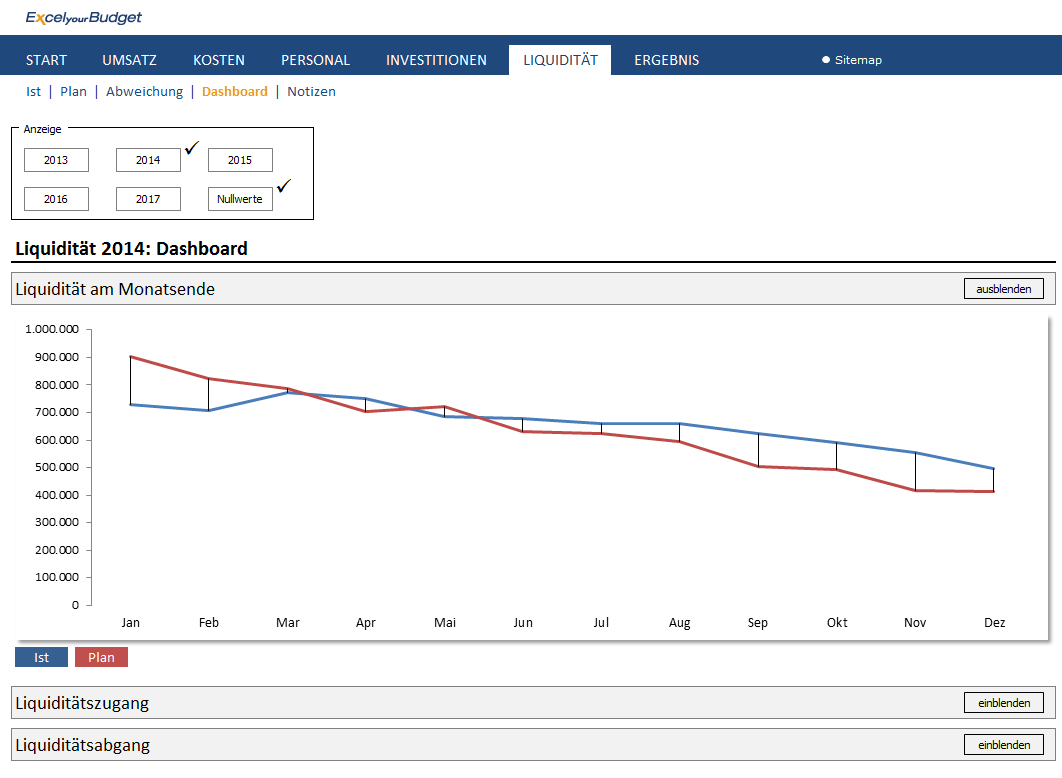
Task: Select the PERSONAL tab
Action: [x=315, y=60]
